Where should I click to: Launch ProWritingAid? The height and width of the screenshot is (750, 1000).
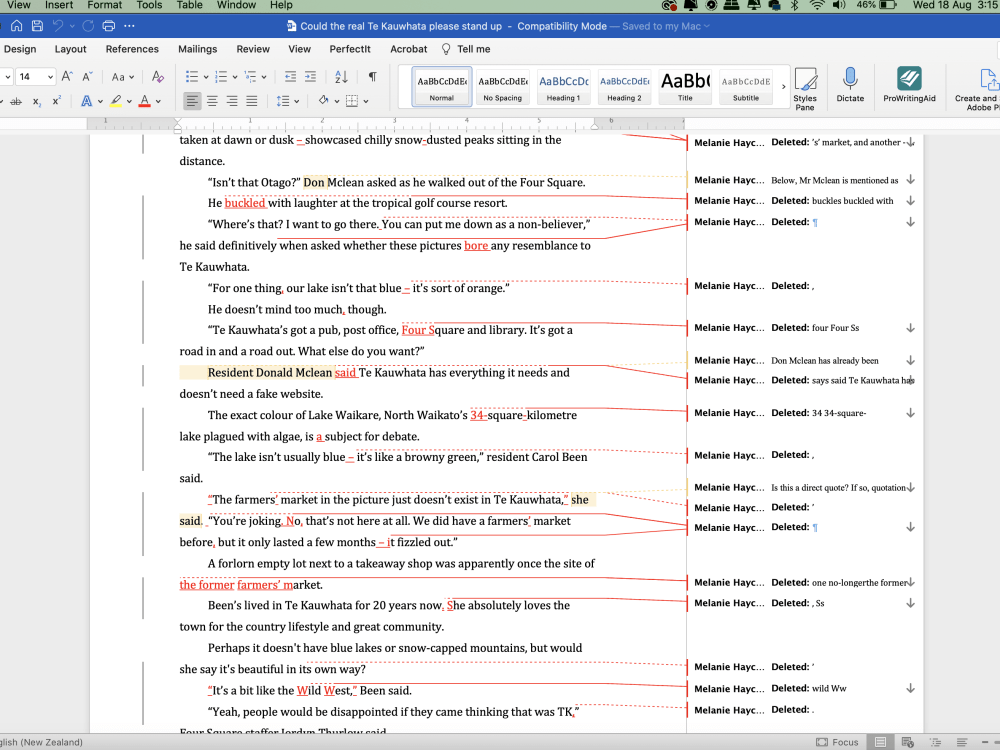(909, 85)
